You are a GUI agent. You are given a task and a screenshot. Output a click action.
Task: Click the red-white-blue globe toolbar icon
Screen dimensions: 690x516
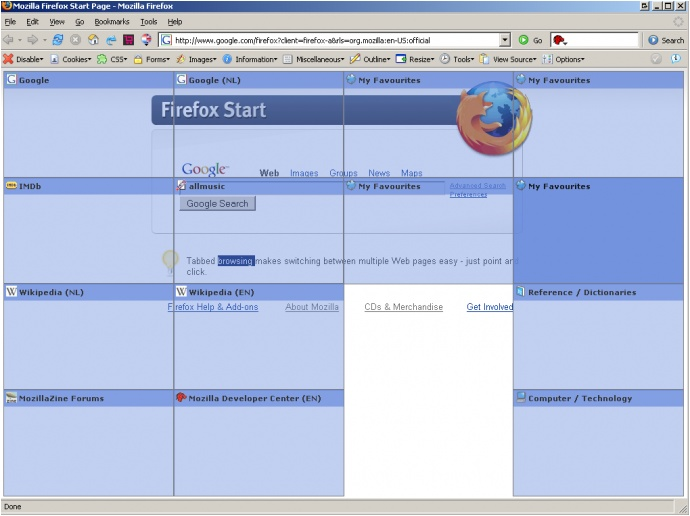click(146, 40)
